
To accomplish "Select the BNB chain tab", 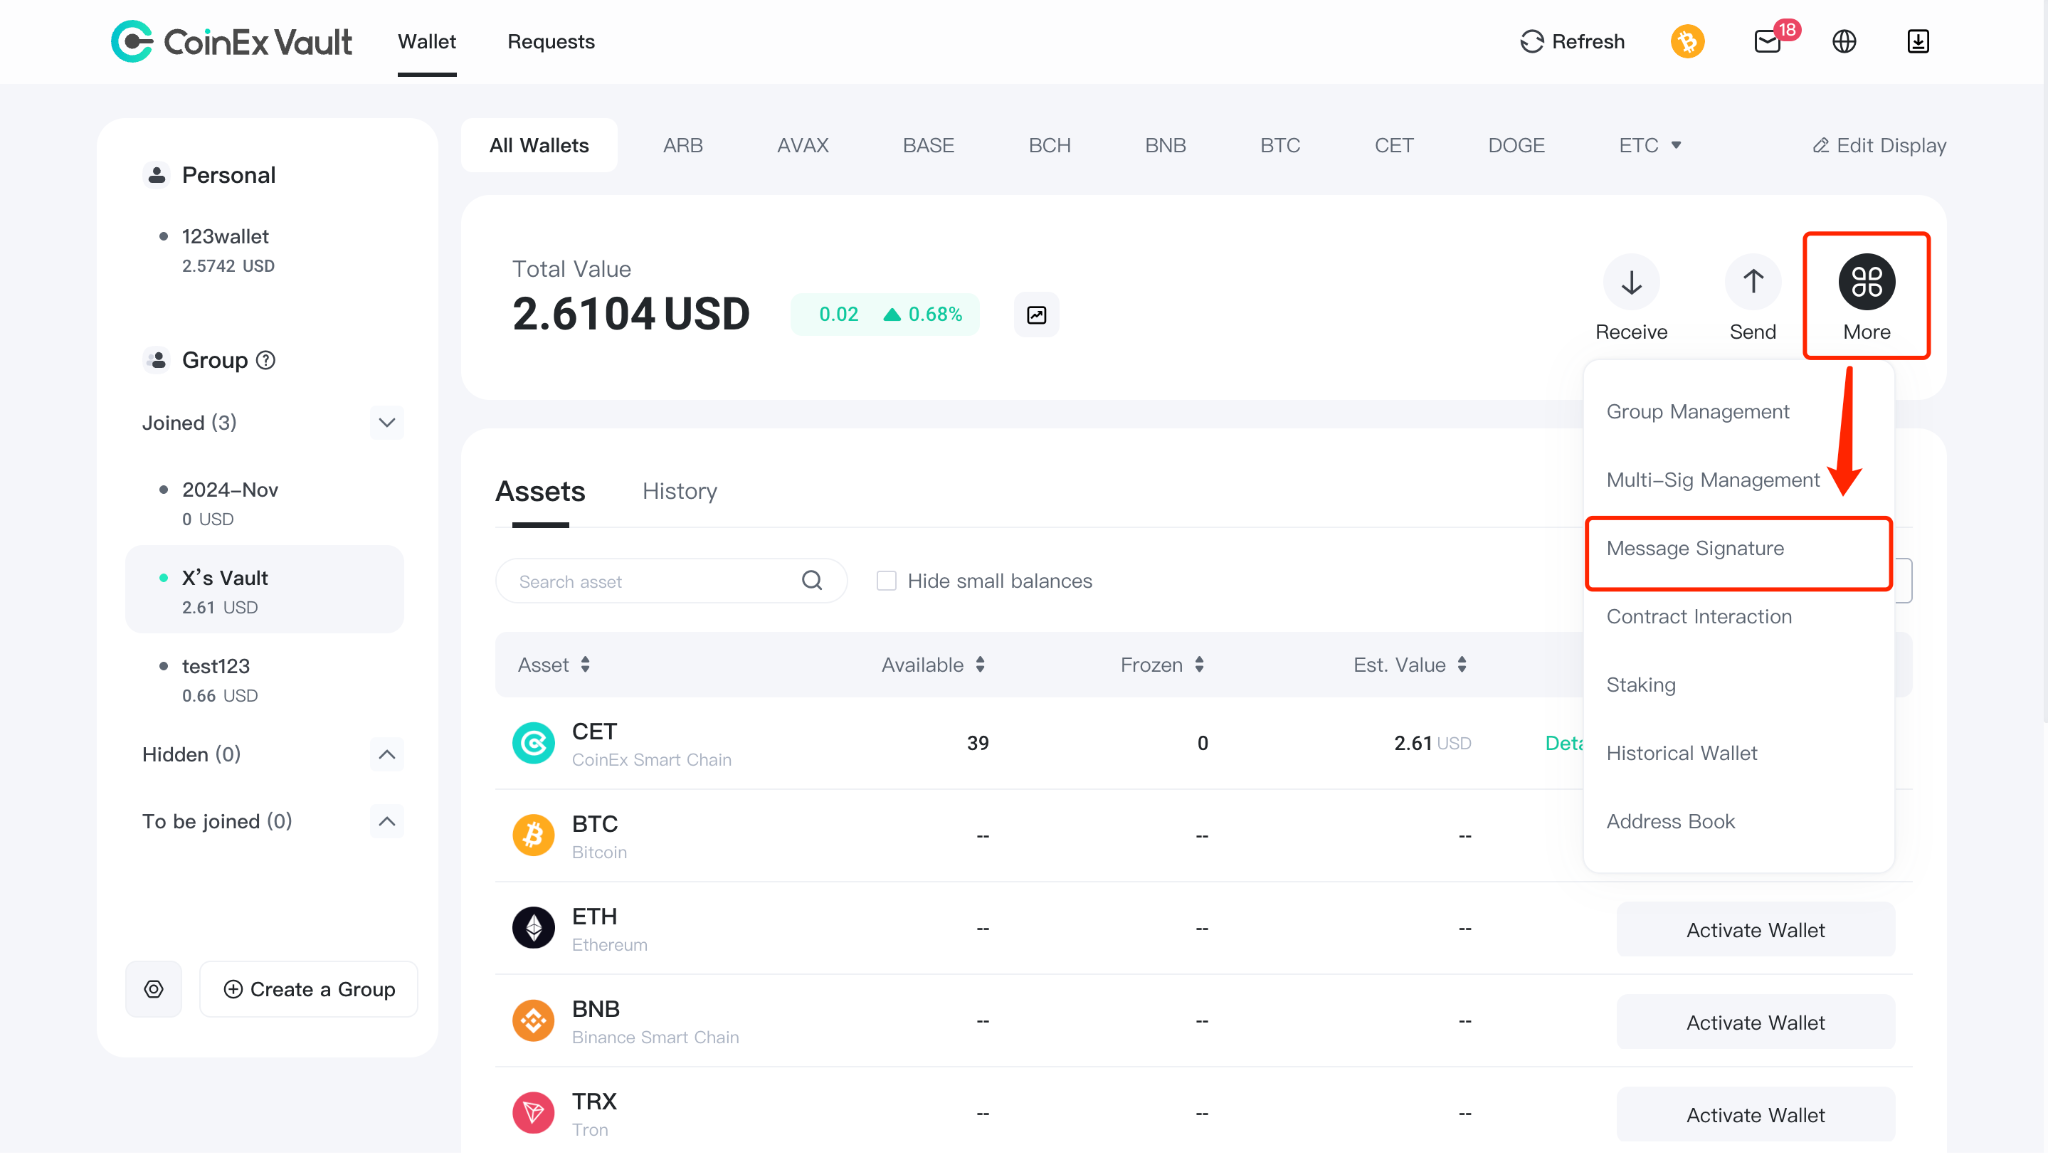I will [1166, 145].
